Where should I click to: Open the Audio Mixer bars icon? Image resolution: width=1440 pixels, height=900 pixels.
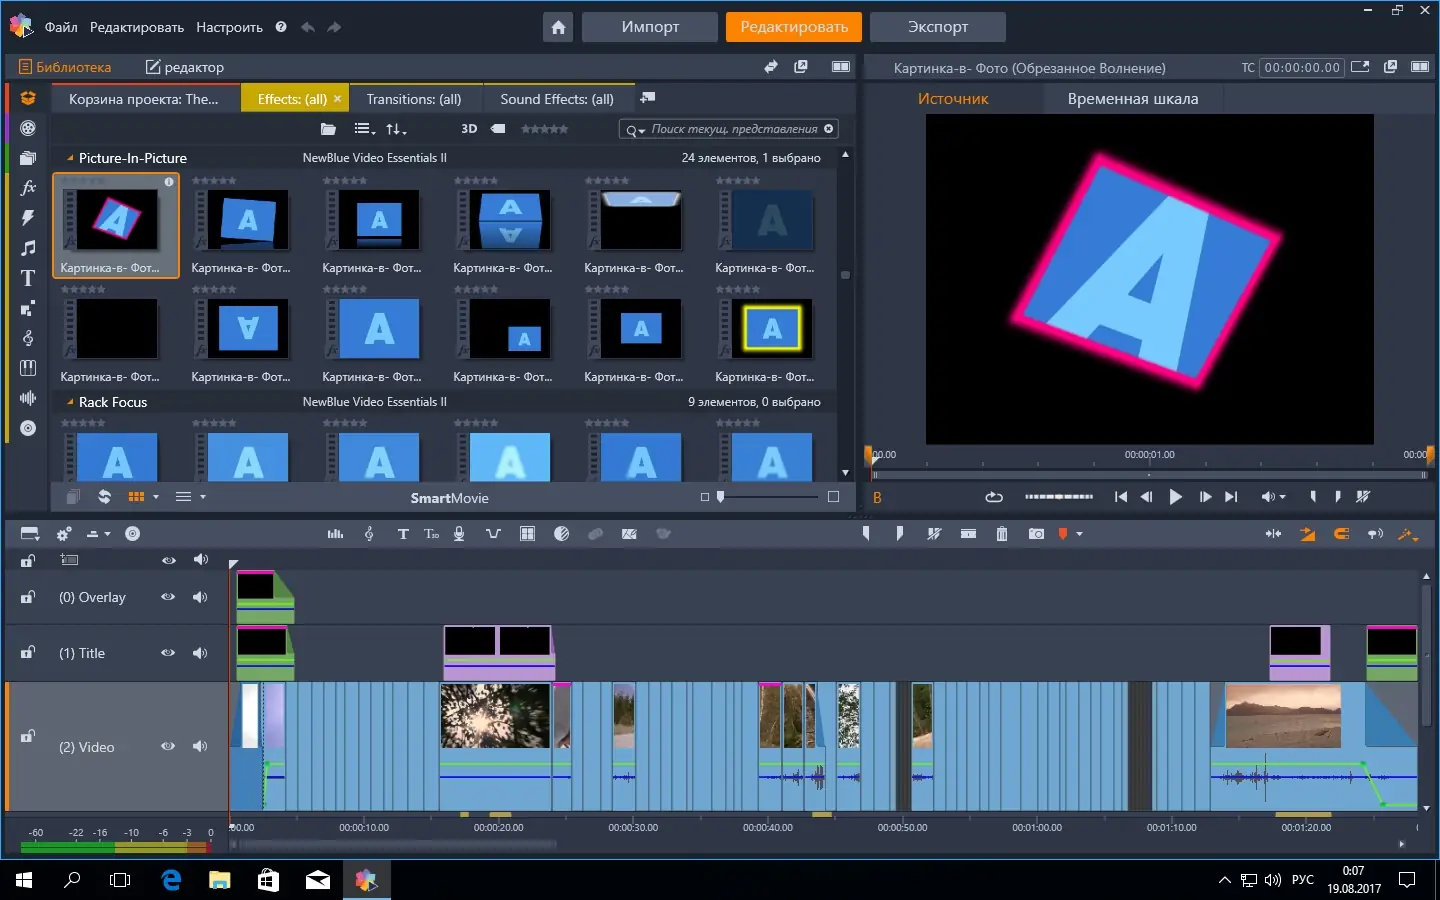pyautogui.click(x=335, y=533)
